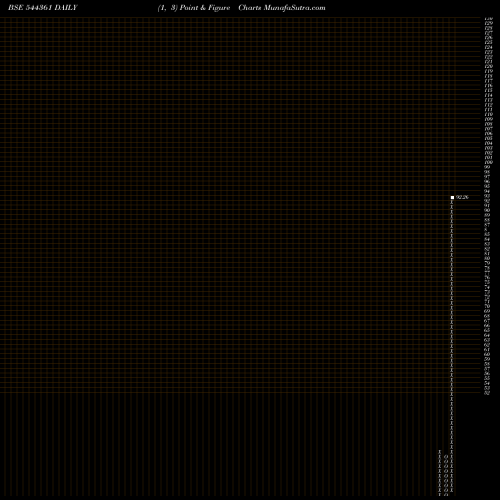Click the 92.26 current price label
This screenshot has height=500, width=500.
click(462, 197)
